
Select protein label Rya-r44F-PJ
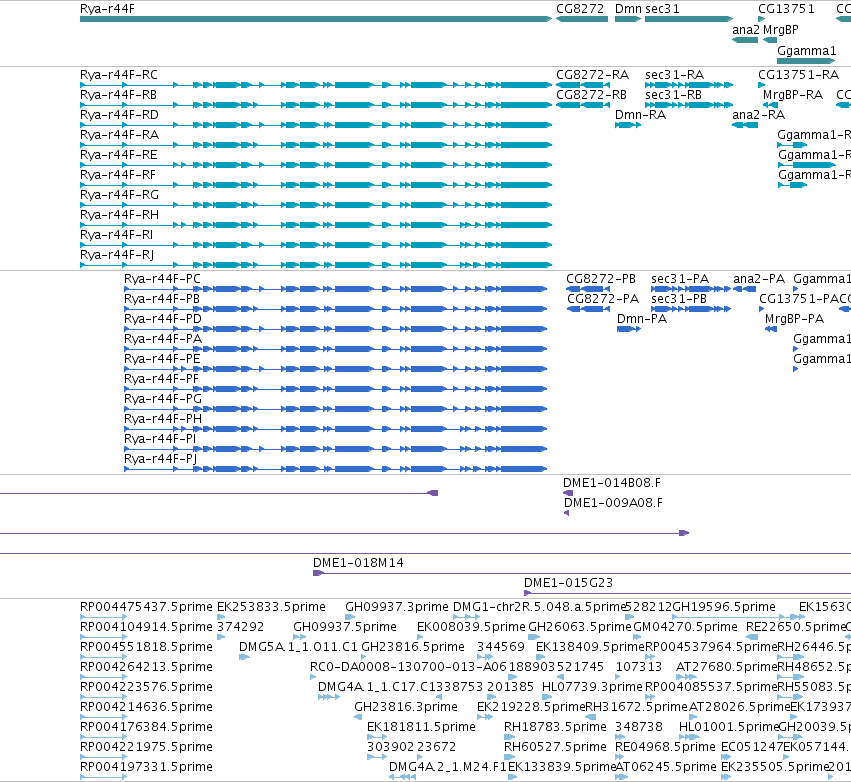point(161,459)
